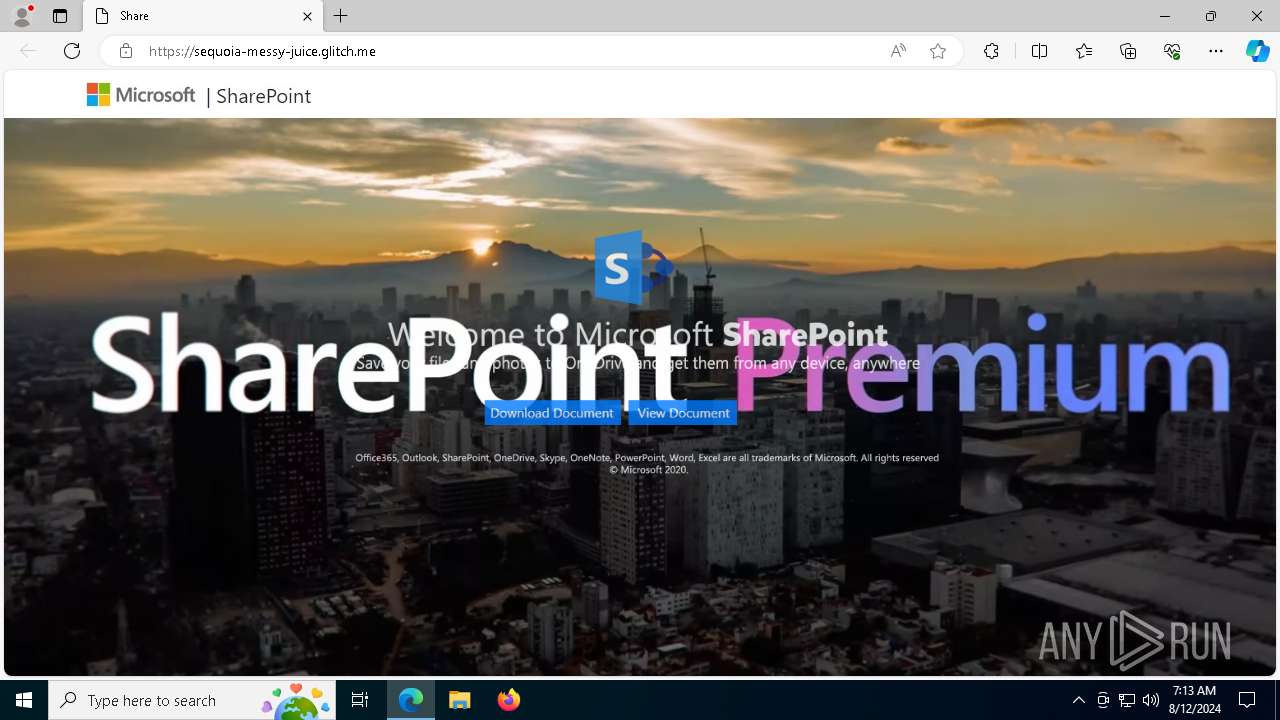Click the Microsoft logo in header
Image resolution: width=1280 pixels, height=720 pixels.
click(x=141, y=95)
